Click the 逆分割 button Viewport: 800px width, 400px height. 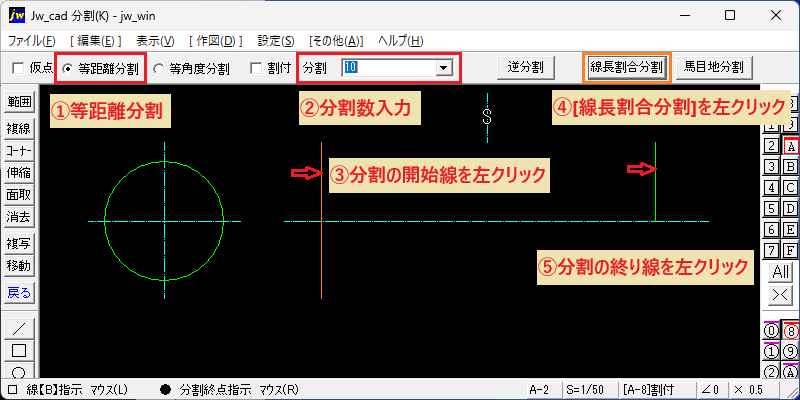point(526,67)
